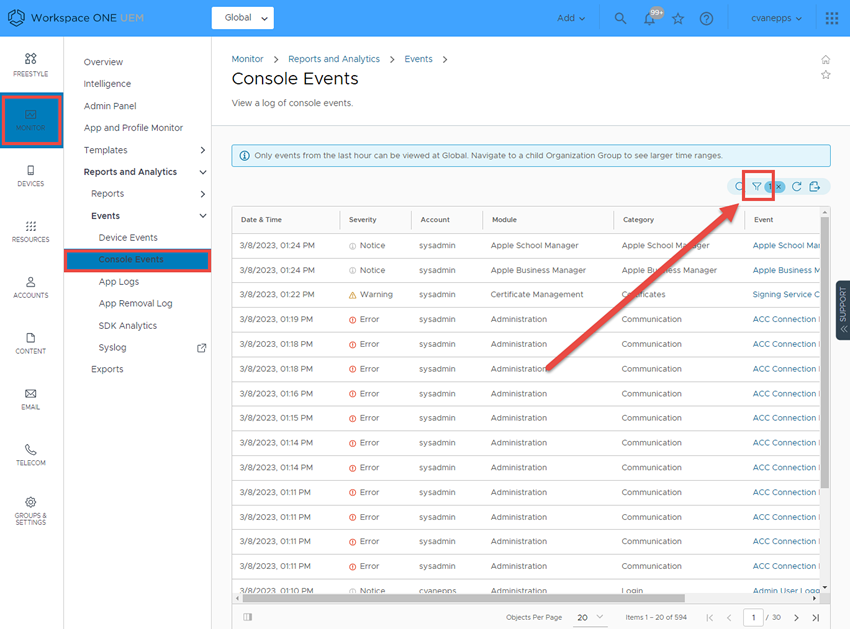
Task: Go to the next page of events
Action: (x=796, y=618)
